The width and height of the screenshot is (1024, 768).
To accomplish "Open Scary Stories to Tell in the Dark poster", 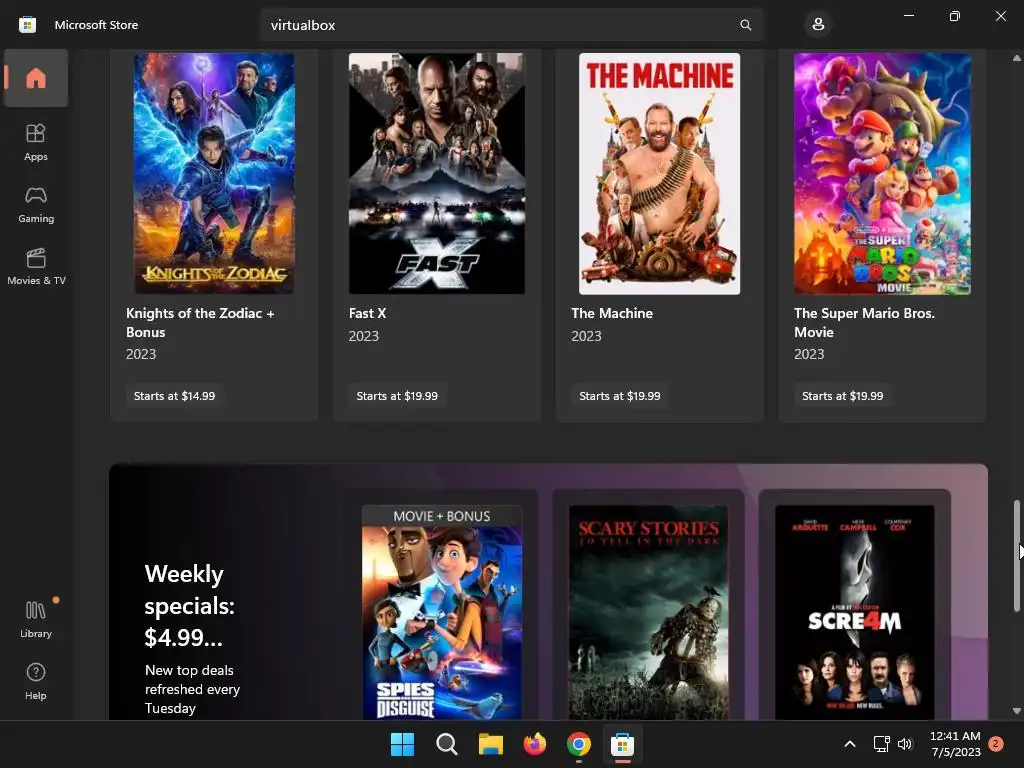I will 648,612.
